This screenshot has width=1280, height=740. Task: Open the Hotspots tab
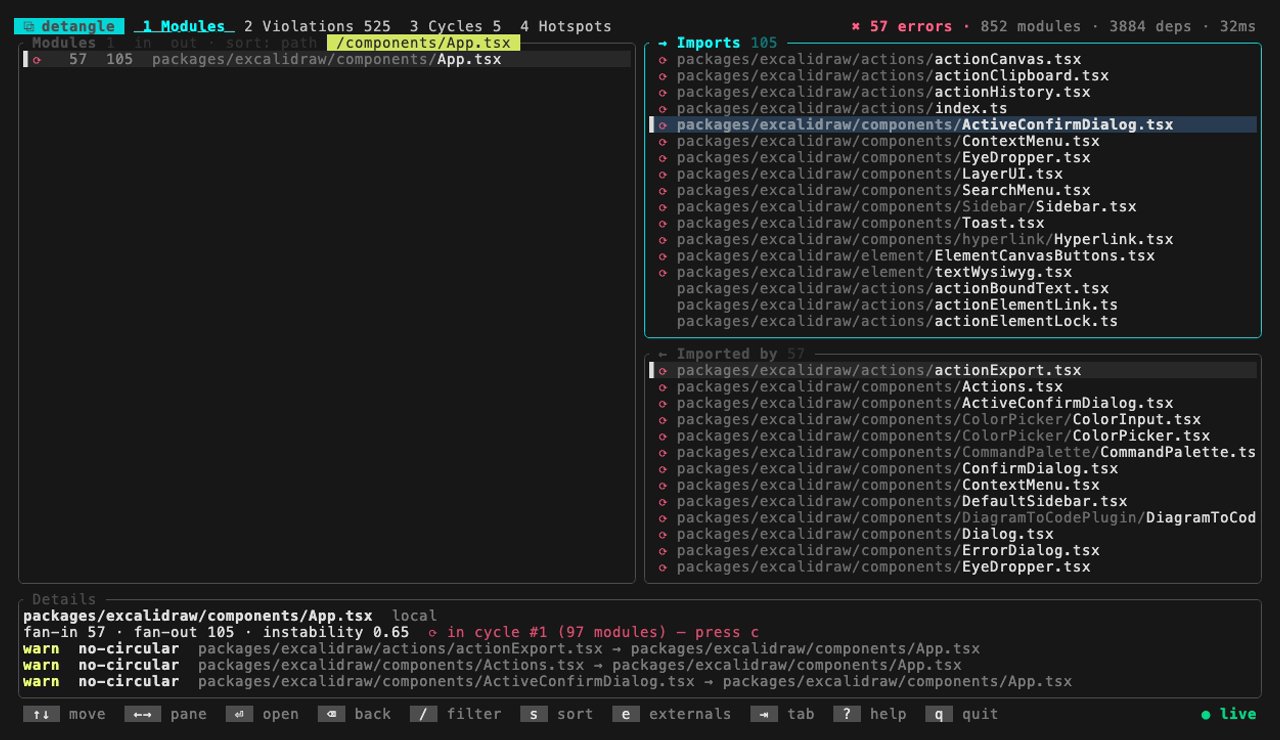565,26
